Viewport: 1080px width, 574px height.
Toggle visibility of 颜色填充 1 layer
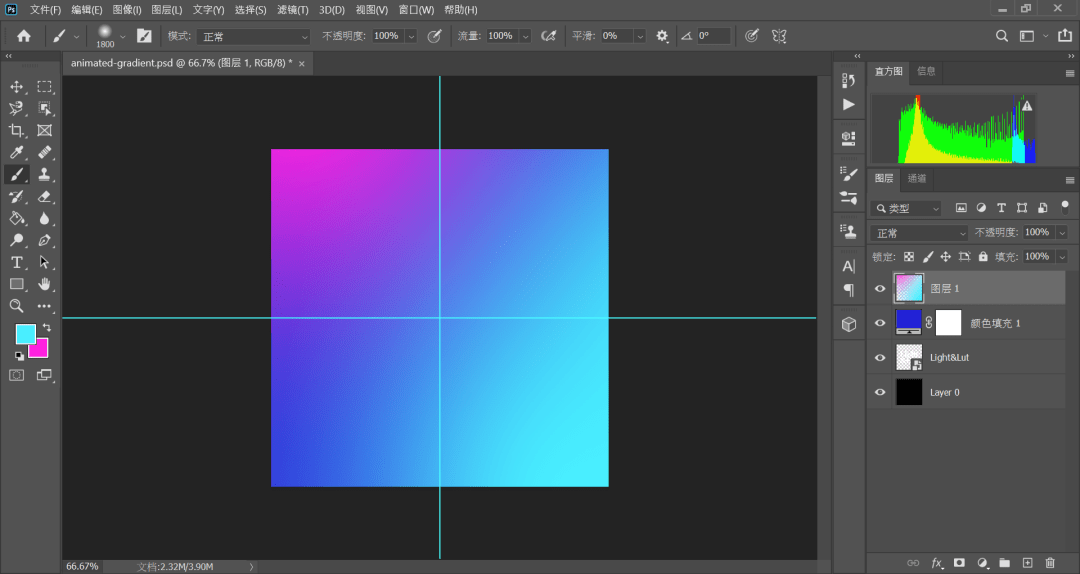click(880, 323)
